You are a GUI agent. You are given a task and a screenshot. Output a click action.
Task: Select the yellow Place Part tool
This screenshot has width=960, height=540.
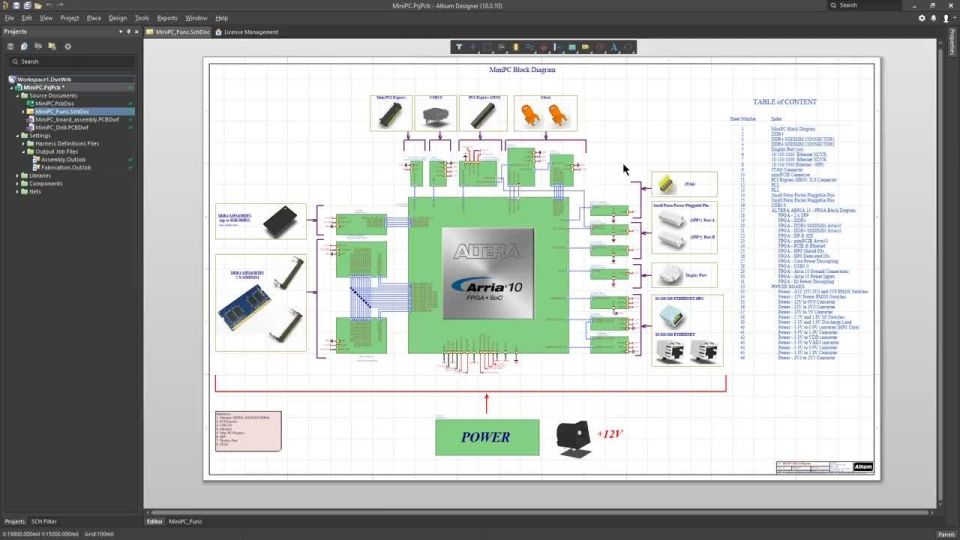[516, 47]
